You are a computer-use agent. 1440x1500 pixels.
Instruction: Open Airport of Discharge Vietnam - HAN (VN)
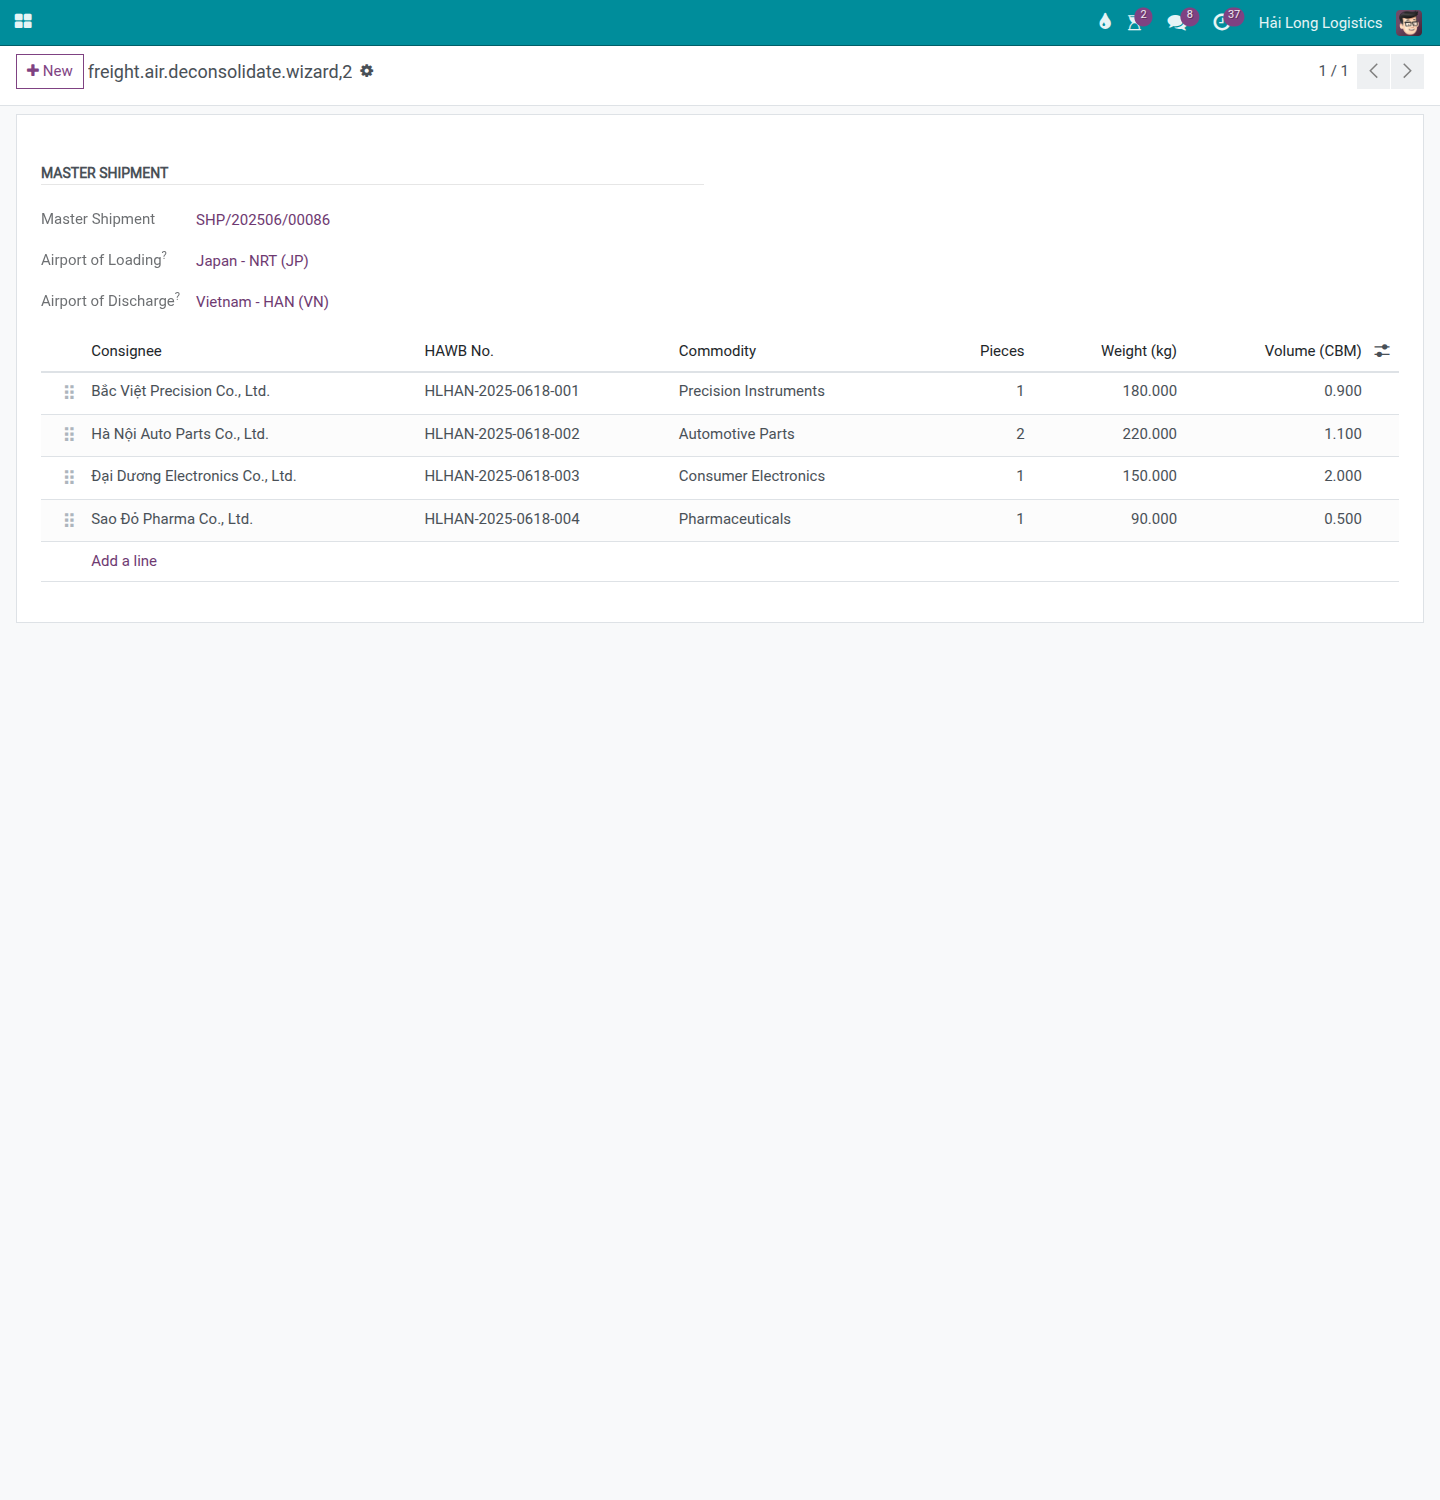point(262,302)
